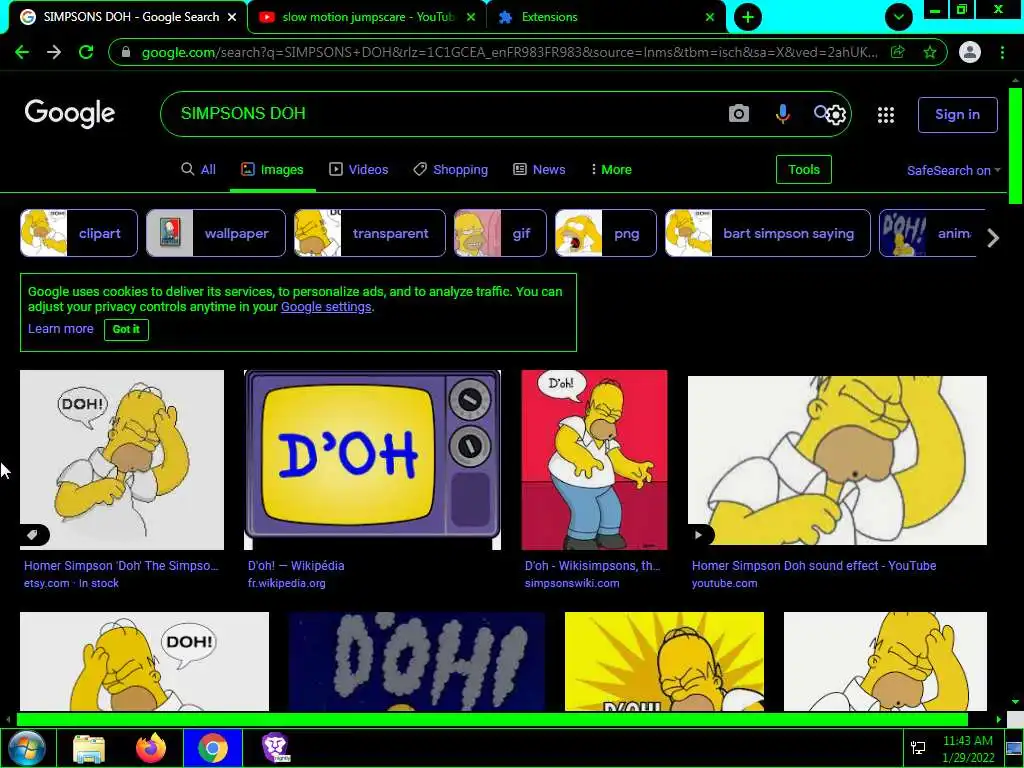Switch to Chrome taskbar icon

pyautogui.click(x=212, y=748)
